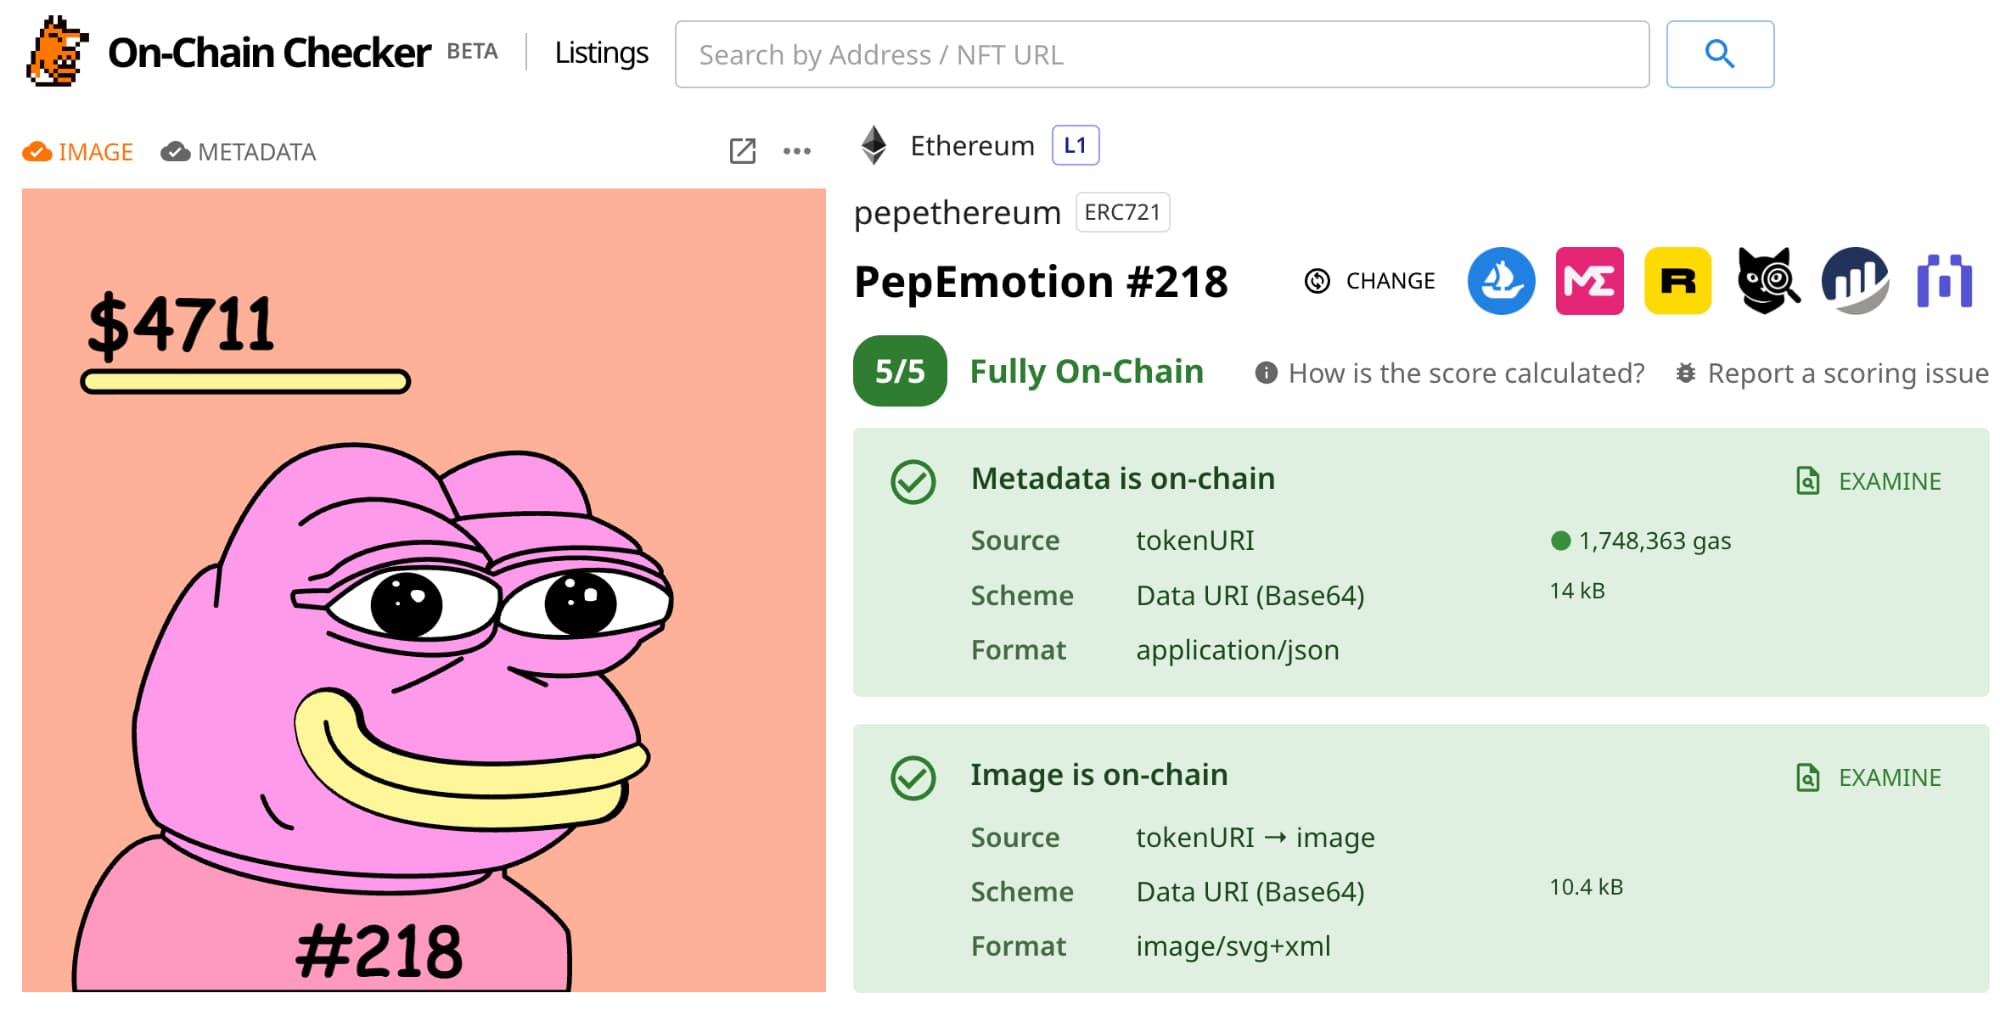Open the Listings page
The height and width of the screenshot is (1010, 2000).
601,53
